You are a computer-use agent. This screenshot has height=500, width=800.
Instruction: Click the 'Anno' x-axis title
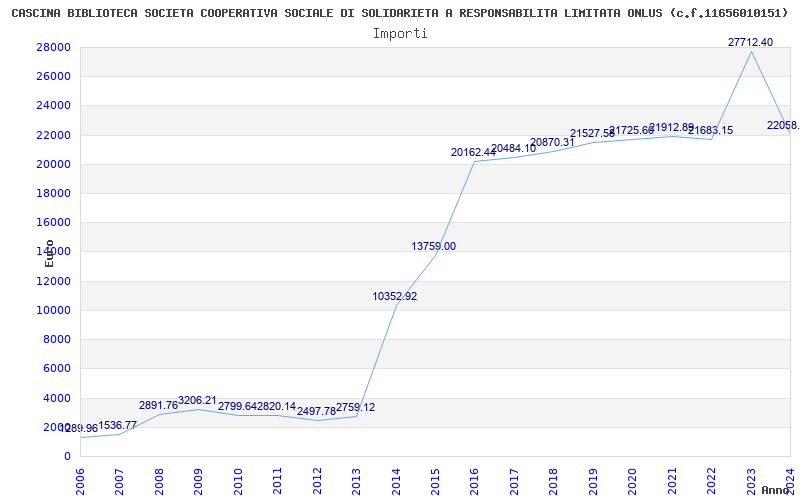(x=776, y=490)
